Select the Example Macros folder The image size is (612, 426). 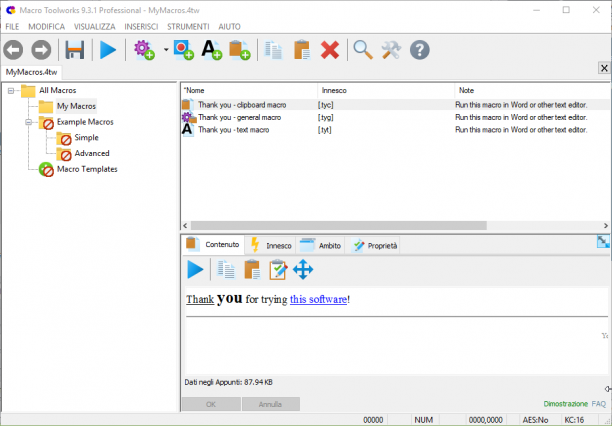pos(85,122)
